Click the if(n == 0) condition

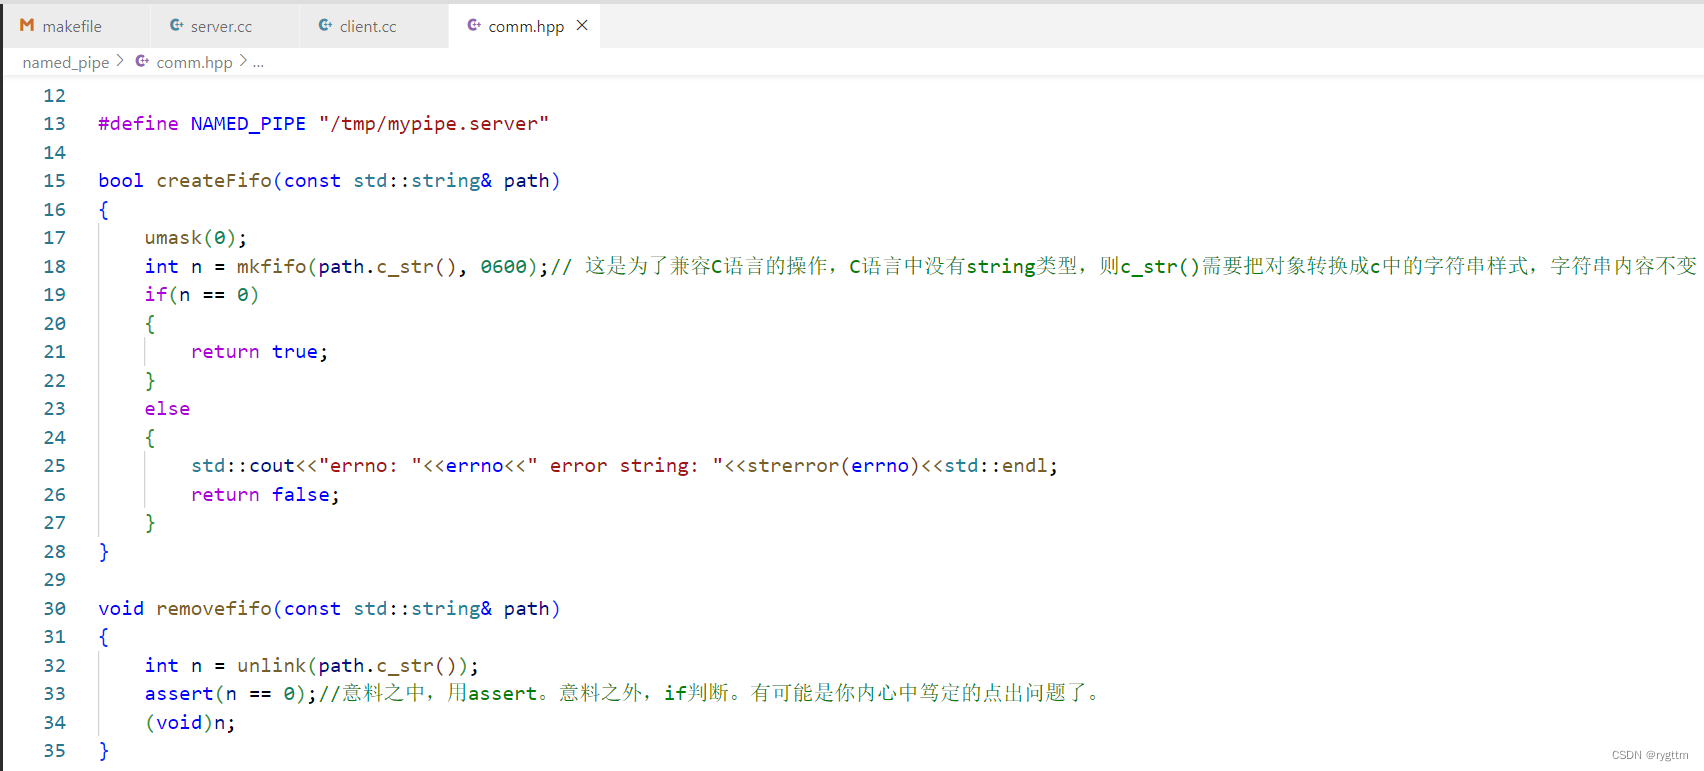[x=202, y=295]
